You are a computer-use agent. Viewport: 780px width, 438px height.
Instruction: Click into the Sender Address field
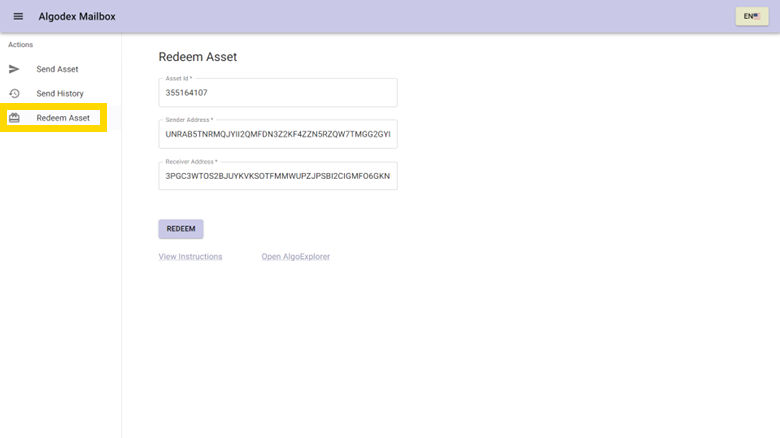[x=277, y=134]
